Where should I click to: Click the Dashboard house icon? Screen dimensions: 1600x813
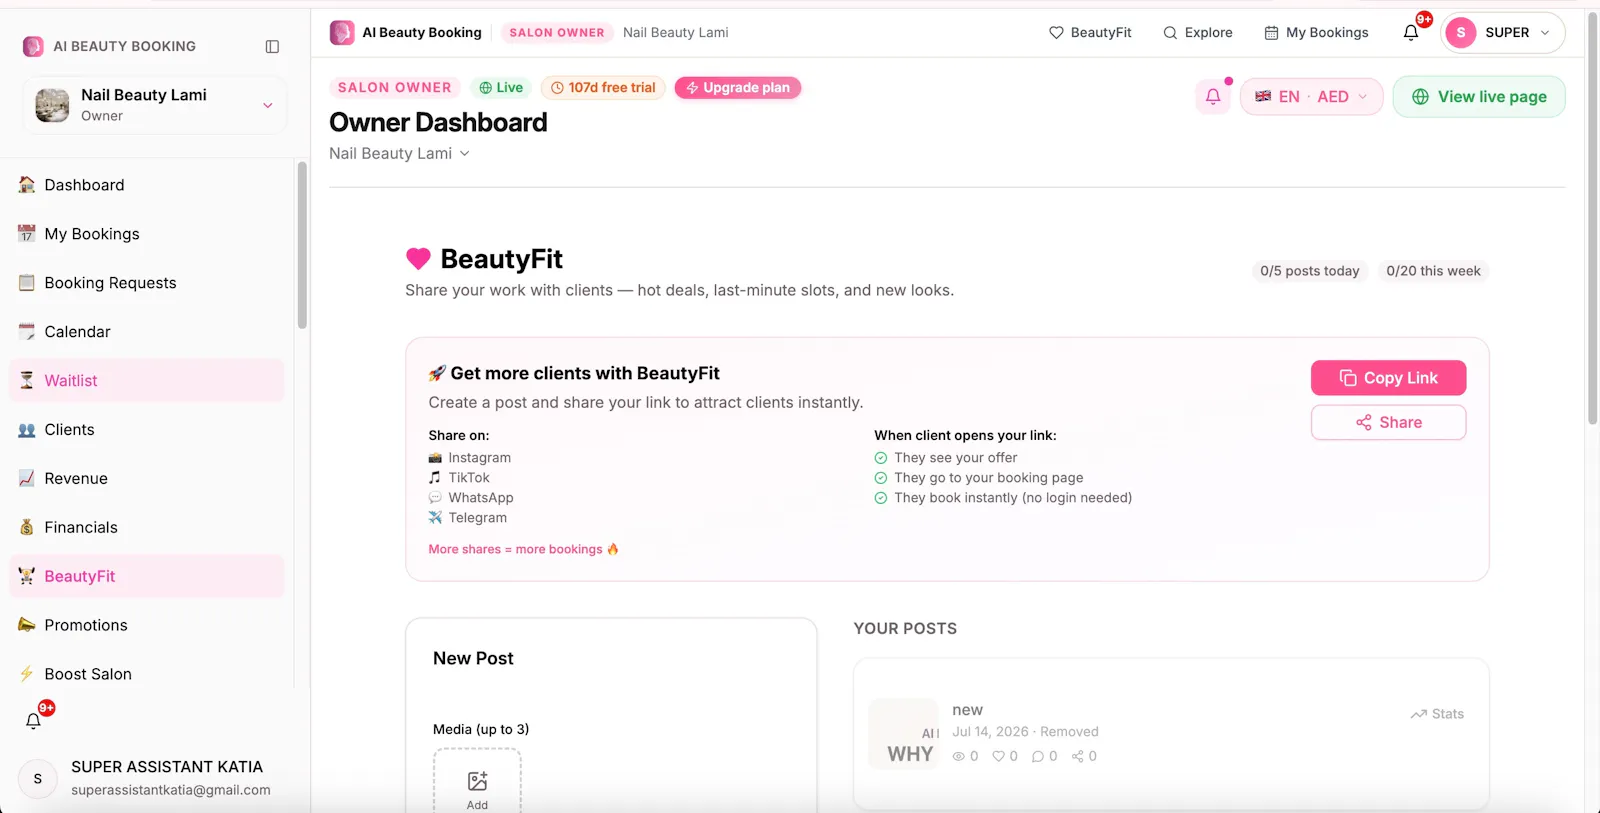point(27,185)
